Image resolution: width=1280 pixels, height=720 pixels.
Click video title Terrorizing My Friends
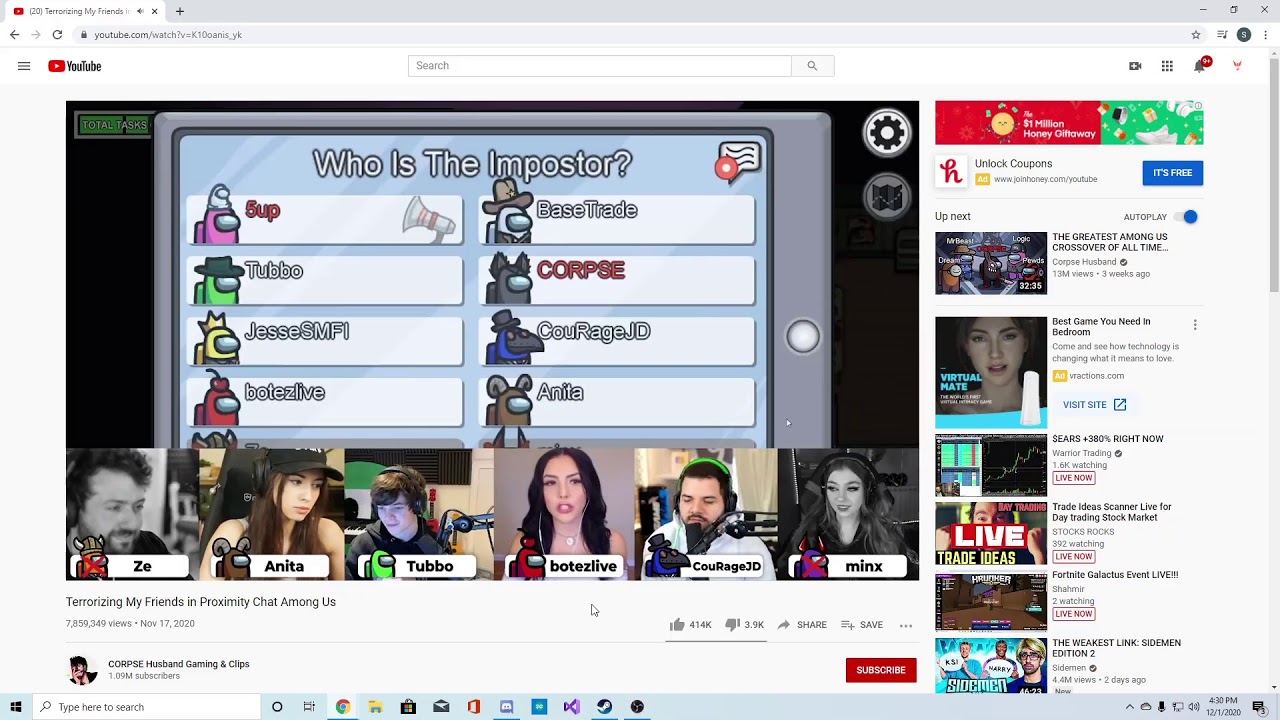pos(201,602)
